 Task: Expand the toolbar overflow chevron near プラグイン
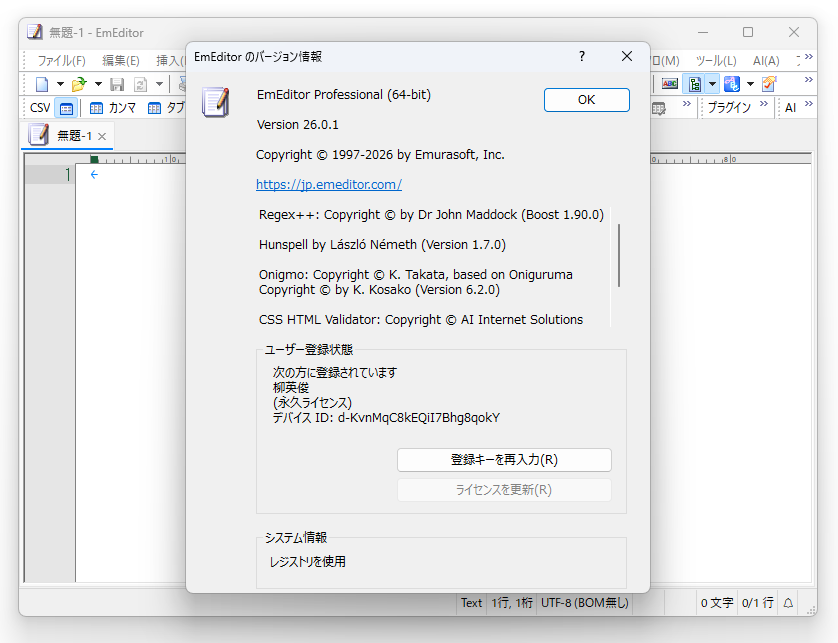[763, 103]
